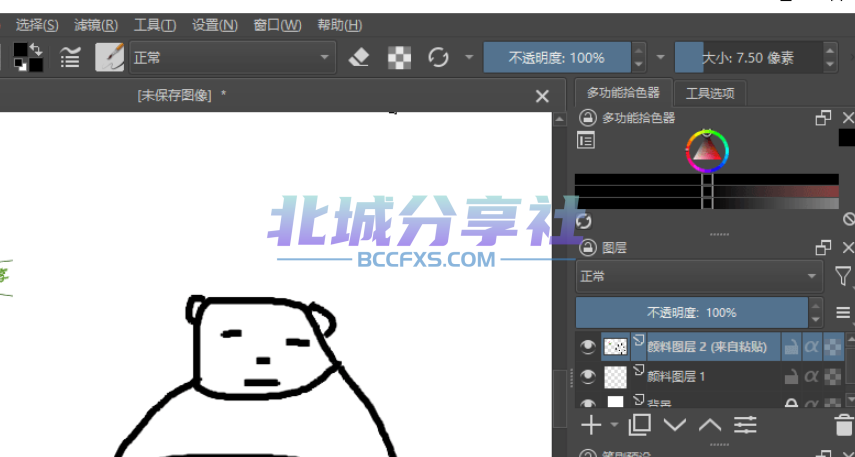Open layer docker hamburger options menu
The height and width of the screenshot is (457, 855).
click(x=843, y=312)
